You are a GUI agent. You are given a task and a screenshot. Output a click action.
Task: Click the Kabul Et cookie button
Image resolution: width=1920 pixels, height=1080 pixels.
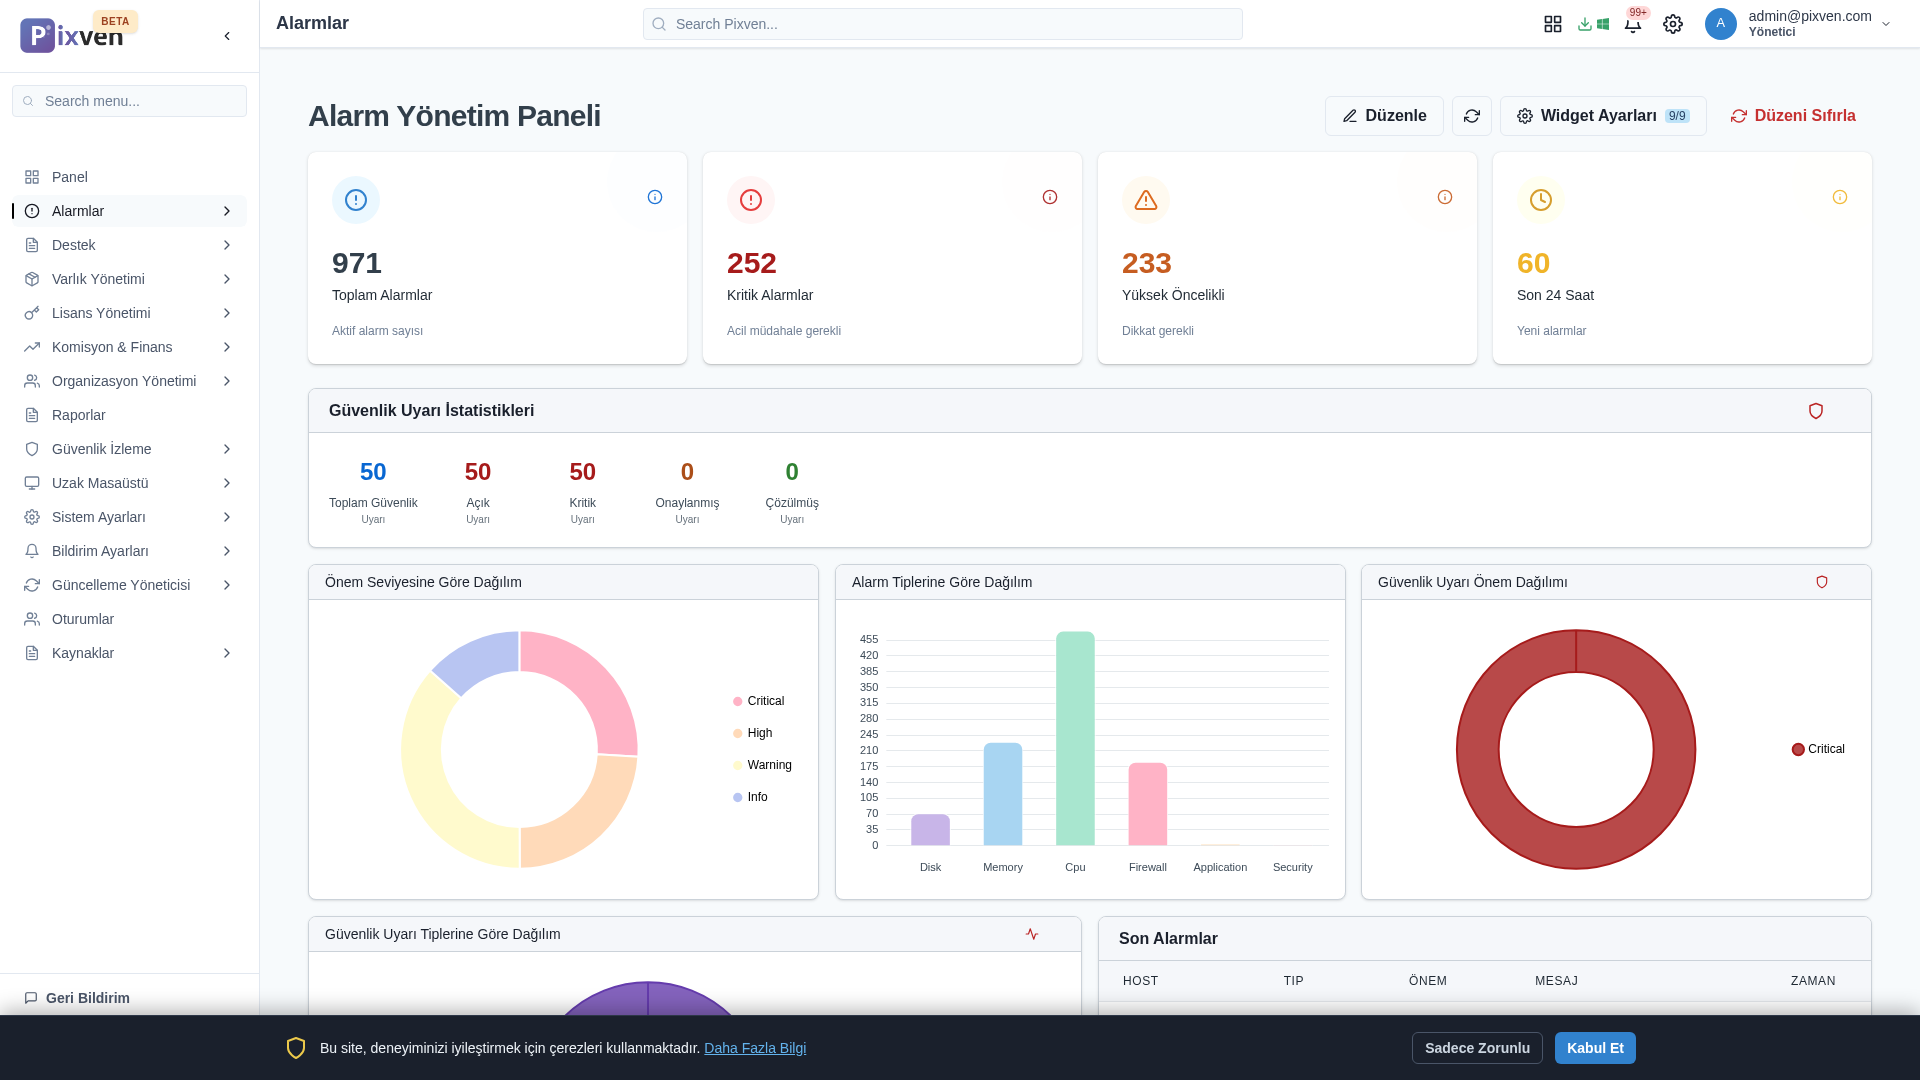point(1594,1048)
